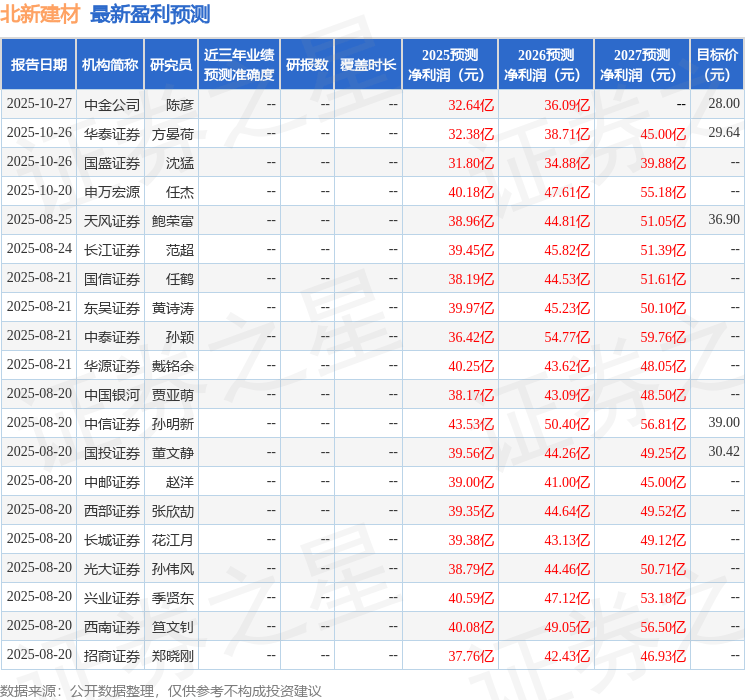The image size is (745, 700).
Task: Click the 覆盖时长 column header
Action: point(367,64)
